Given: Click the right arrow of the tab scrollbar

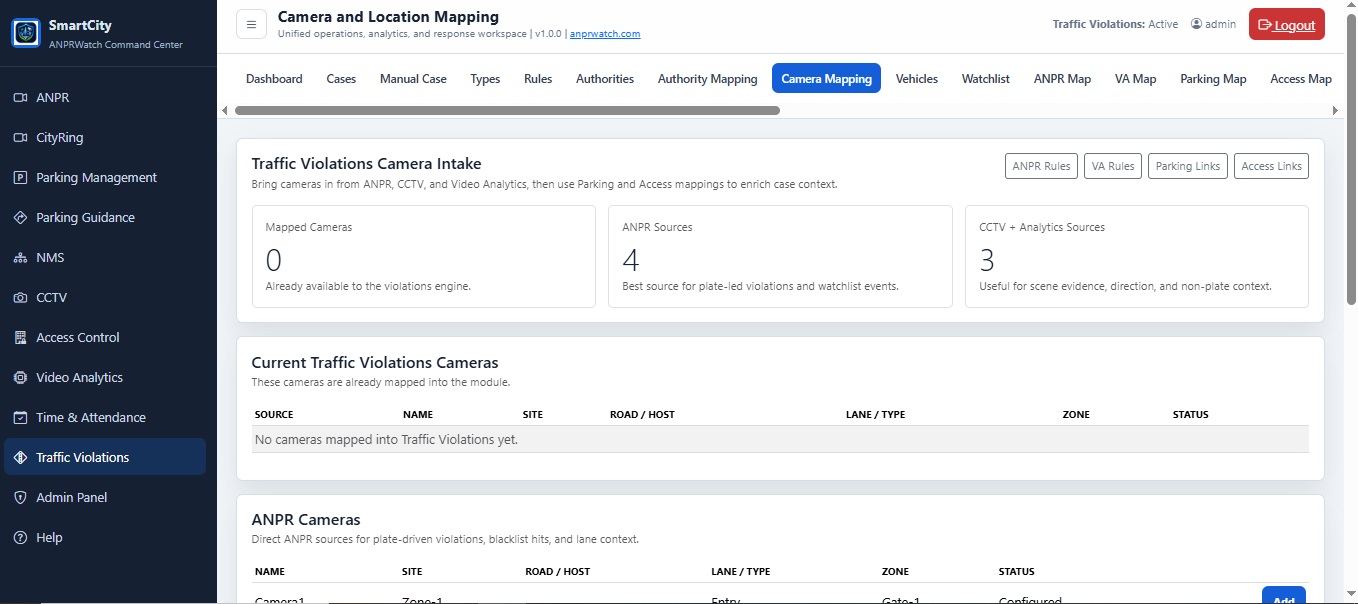Looking at the screenshot, I should [x=1335, y=111].
